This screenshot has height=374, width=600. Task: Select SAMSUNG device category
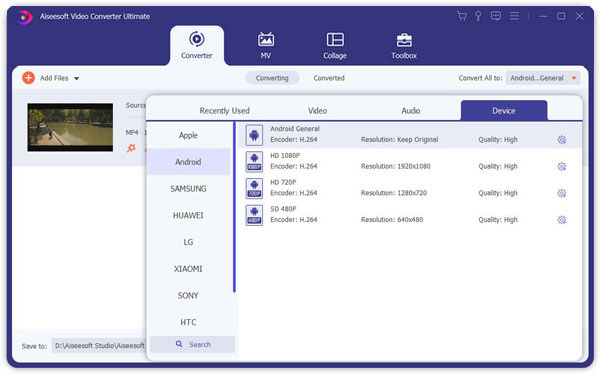point(188,189)
